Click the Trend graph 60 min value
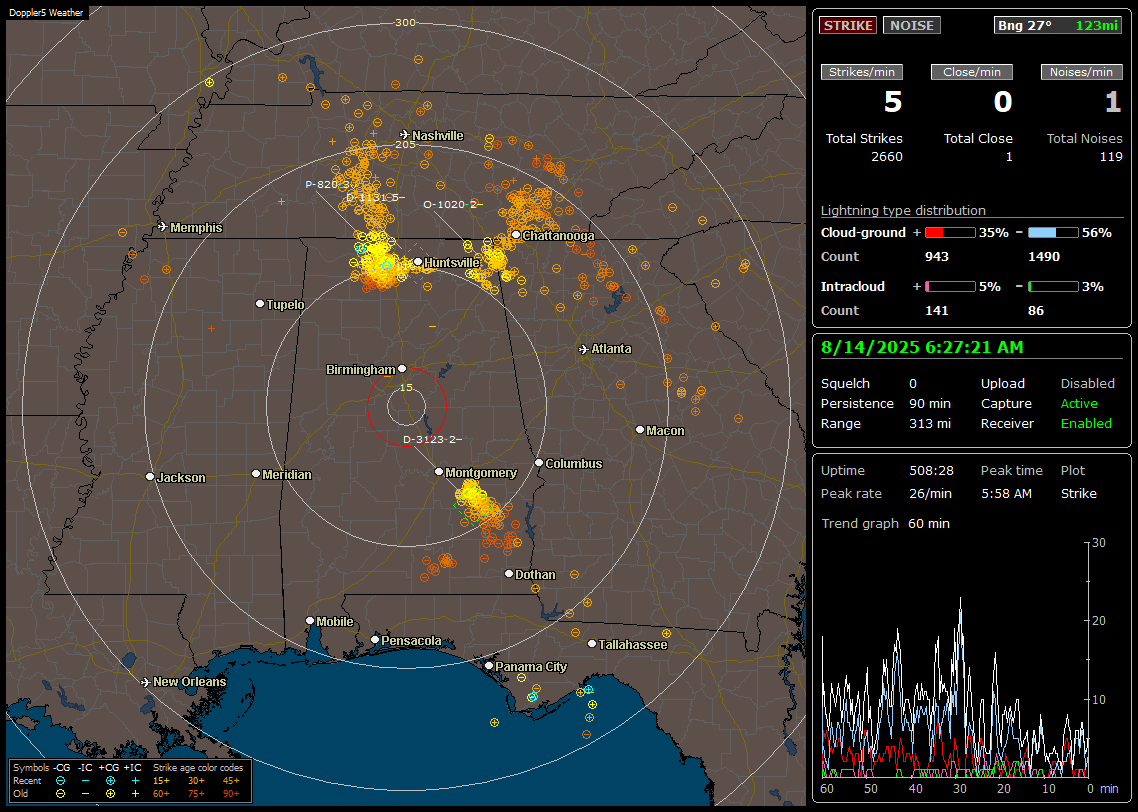This screenshot has height=812, width=1138. pyautogui.click(x=929, y=524)
